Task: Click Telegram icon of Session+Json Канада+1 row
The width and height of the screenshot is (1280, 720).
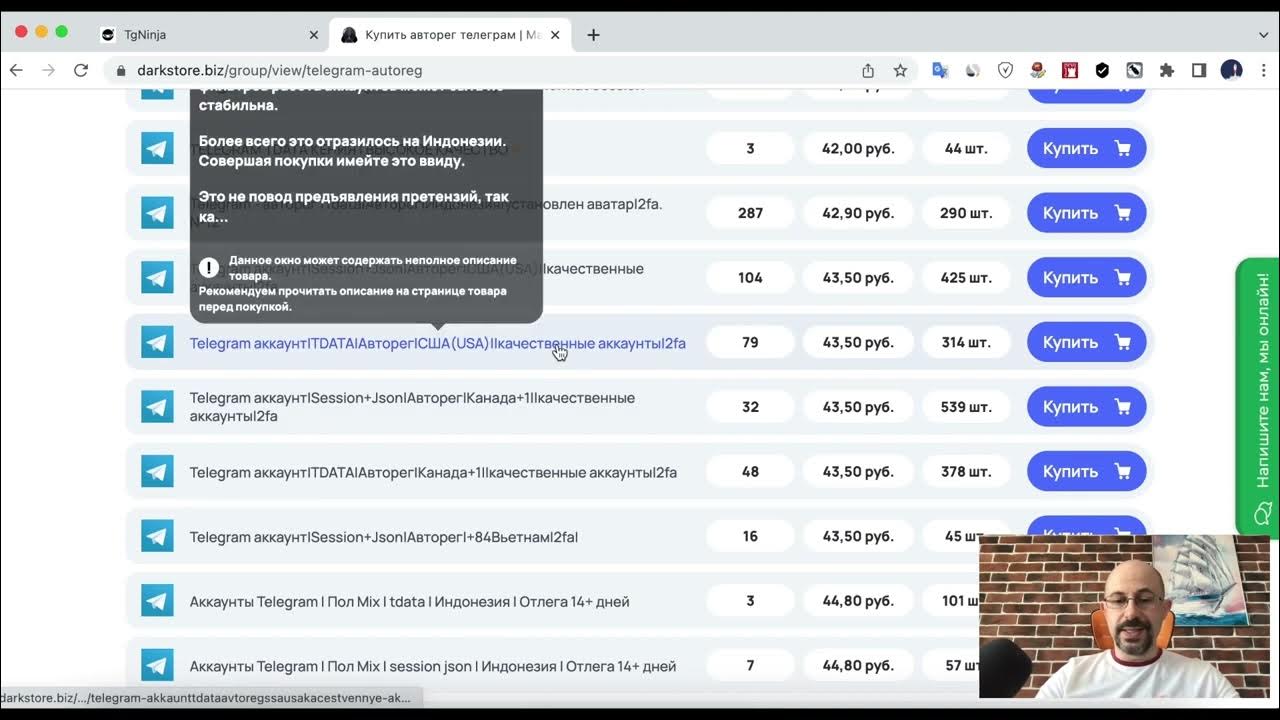Action: [x=157, y=407]
